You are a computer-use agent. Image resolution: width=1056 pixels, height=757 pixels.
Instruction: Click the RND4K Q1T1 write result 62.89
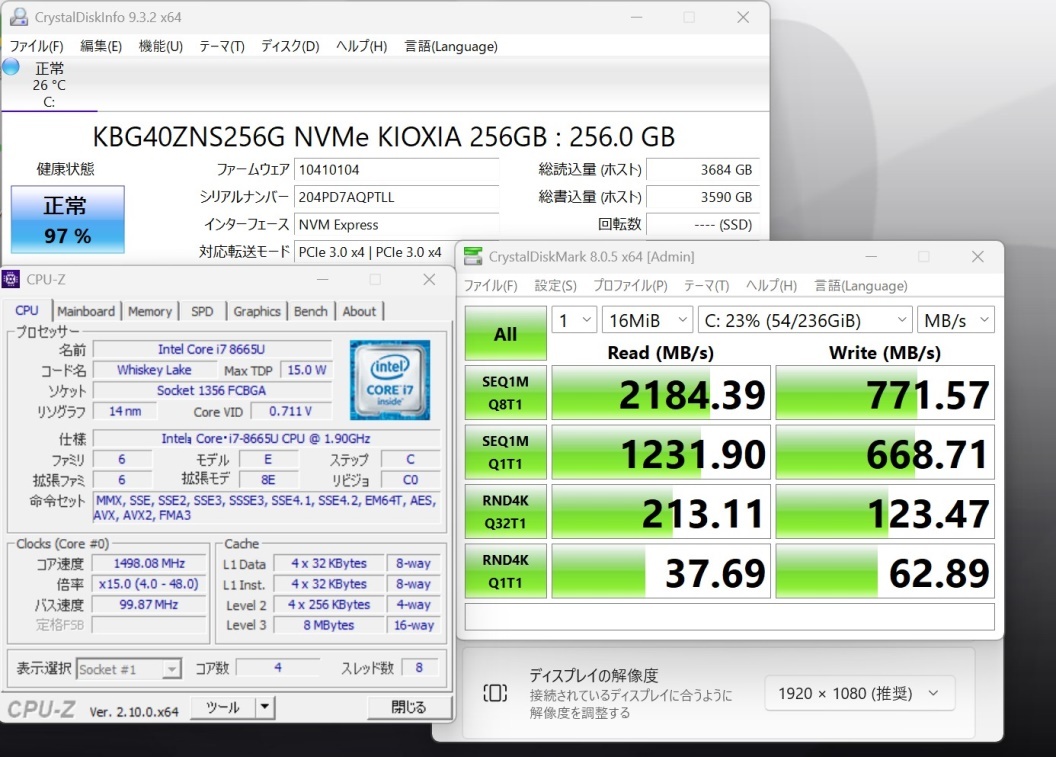pos(885,571)
